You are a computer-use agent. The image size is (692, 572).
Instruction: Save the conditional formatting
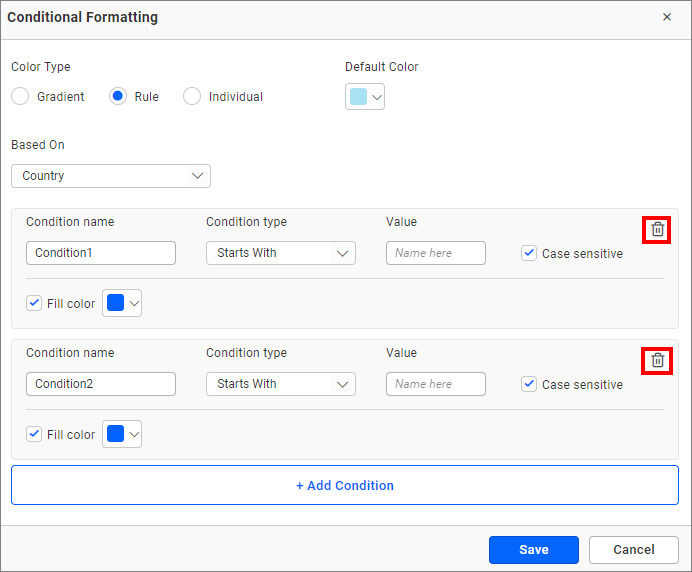point(533,549)
